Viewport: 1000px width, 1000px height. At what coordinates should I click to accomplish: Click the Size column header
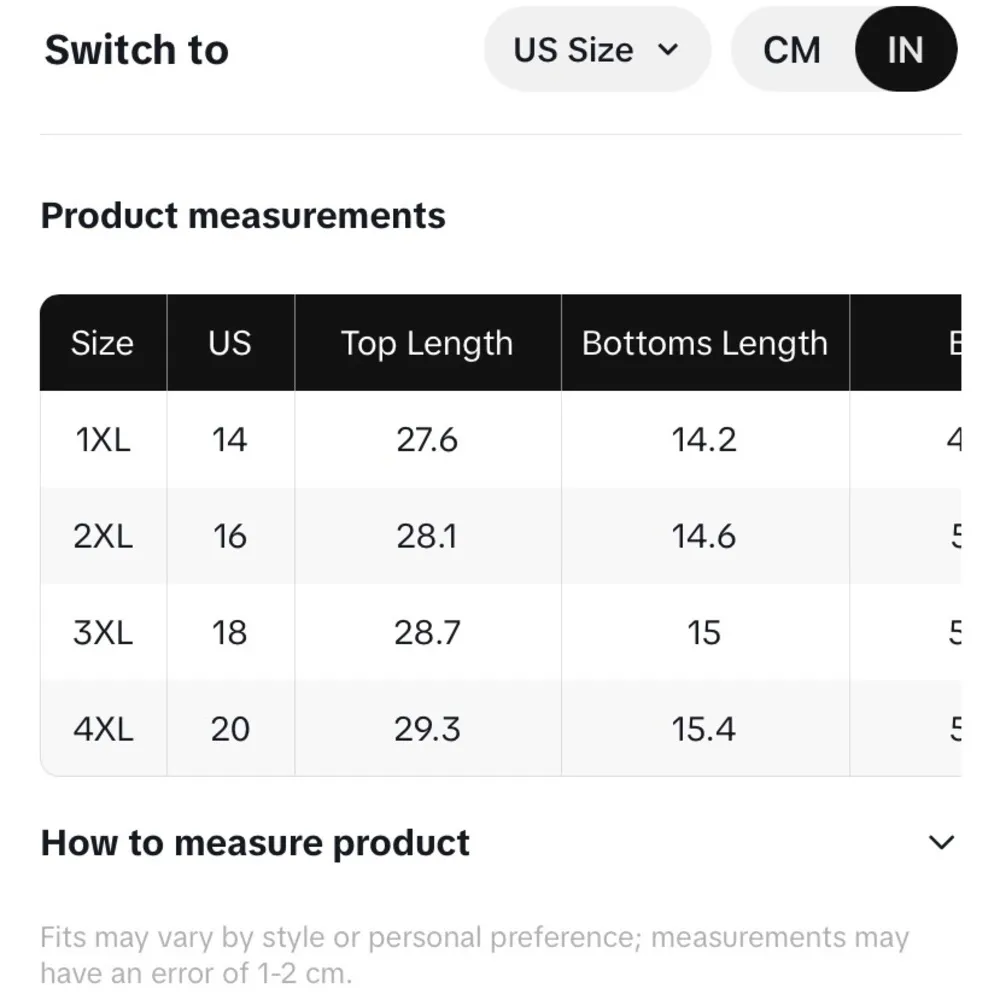click(x=102, y=343)
